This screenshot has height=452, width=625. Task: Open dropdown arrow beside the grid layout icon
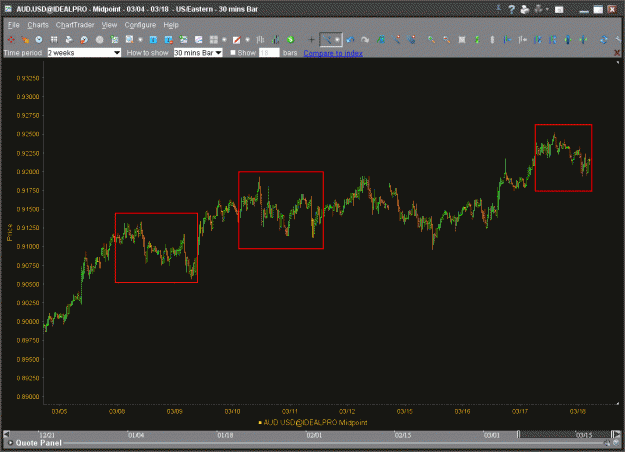(224, 40)
